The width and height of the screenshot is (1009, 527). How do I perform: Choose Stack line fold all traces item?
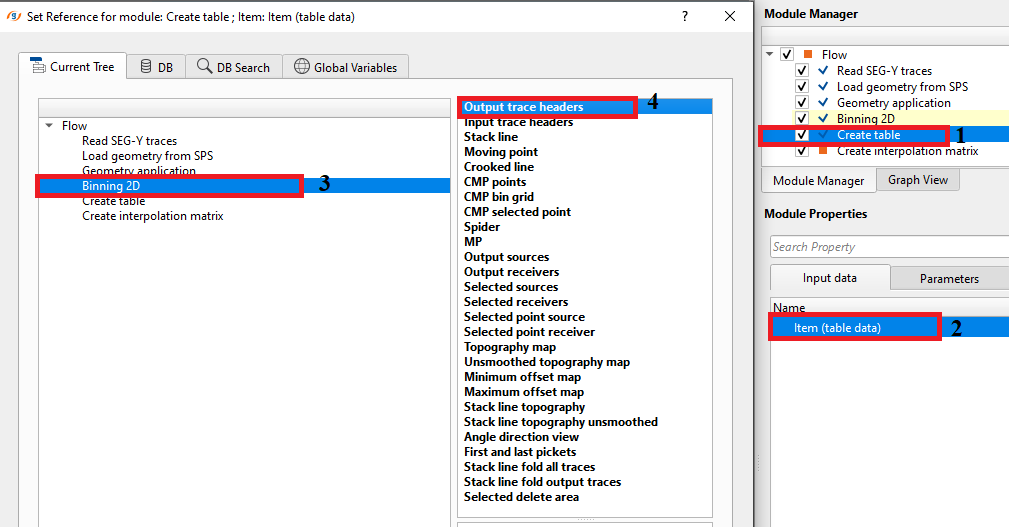(530, 467)
